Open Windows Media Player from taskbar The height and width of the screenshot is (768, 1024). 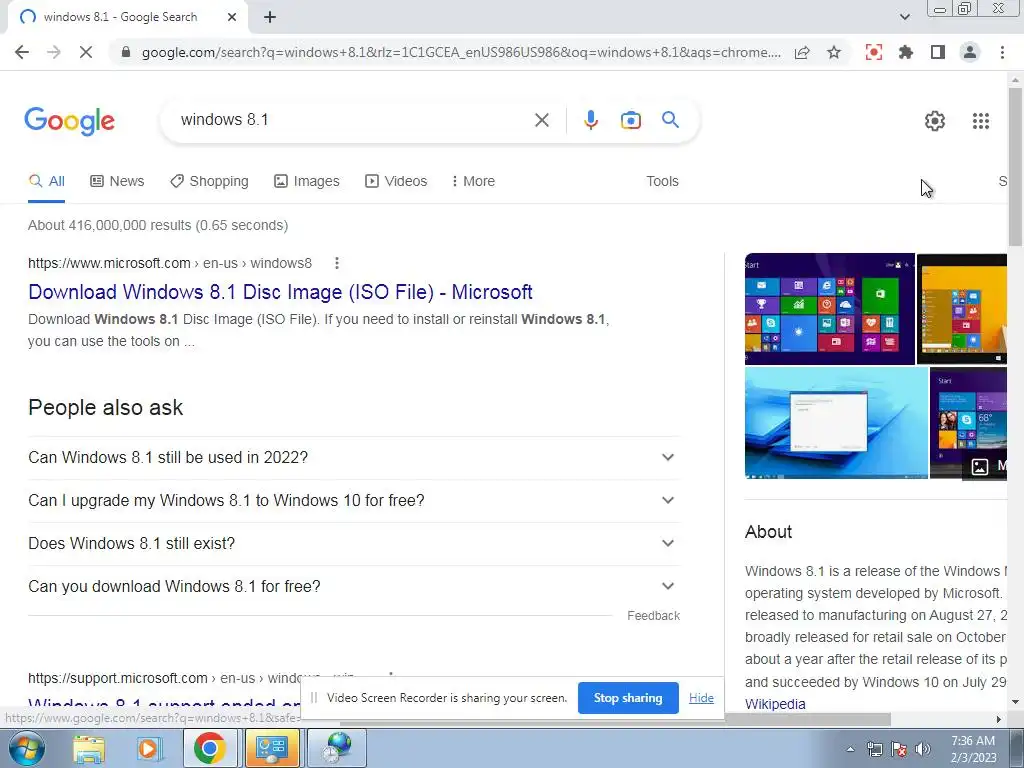149,748
